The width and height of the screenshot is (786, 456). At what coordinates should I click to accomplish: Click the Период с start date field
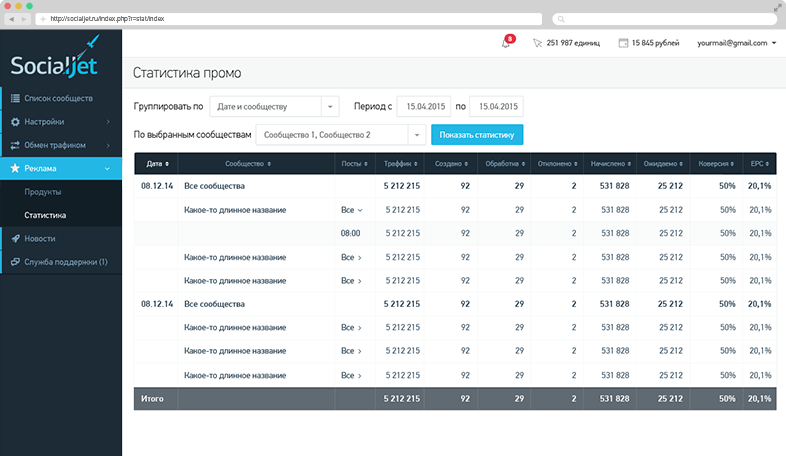424,106
